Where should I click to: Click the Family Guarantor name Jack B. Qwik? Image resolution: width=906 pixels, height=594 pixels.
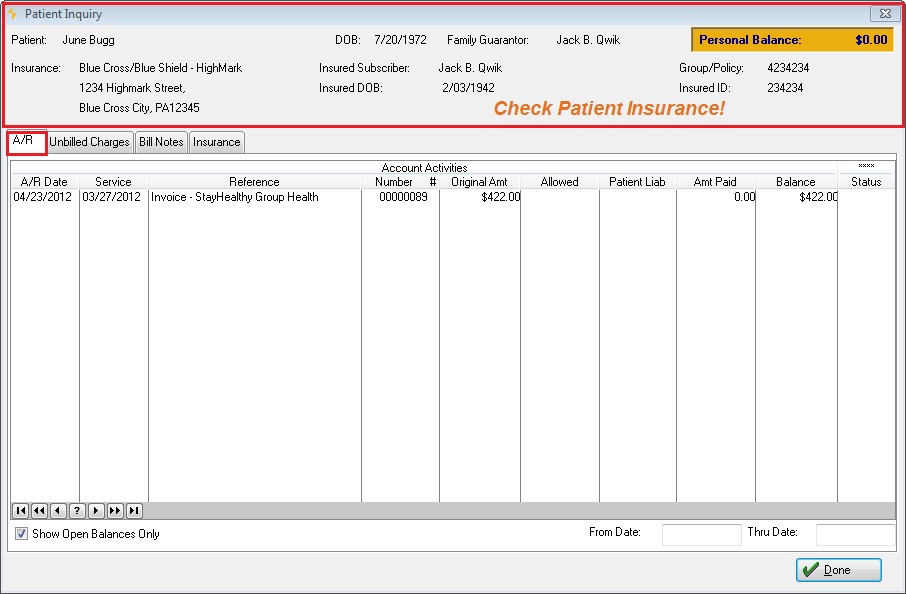(588, 40)
